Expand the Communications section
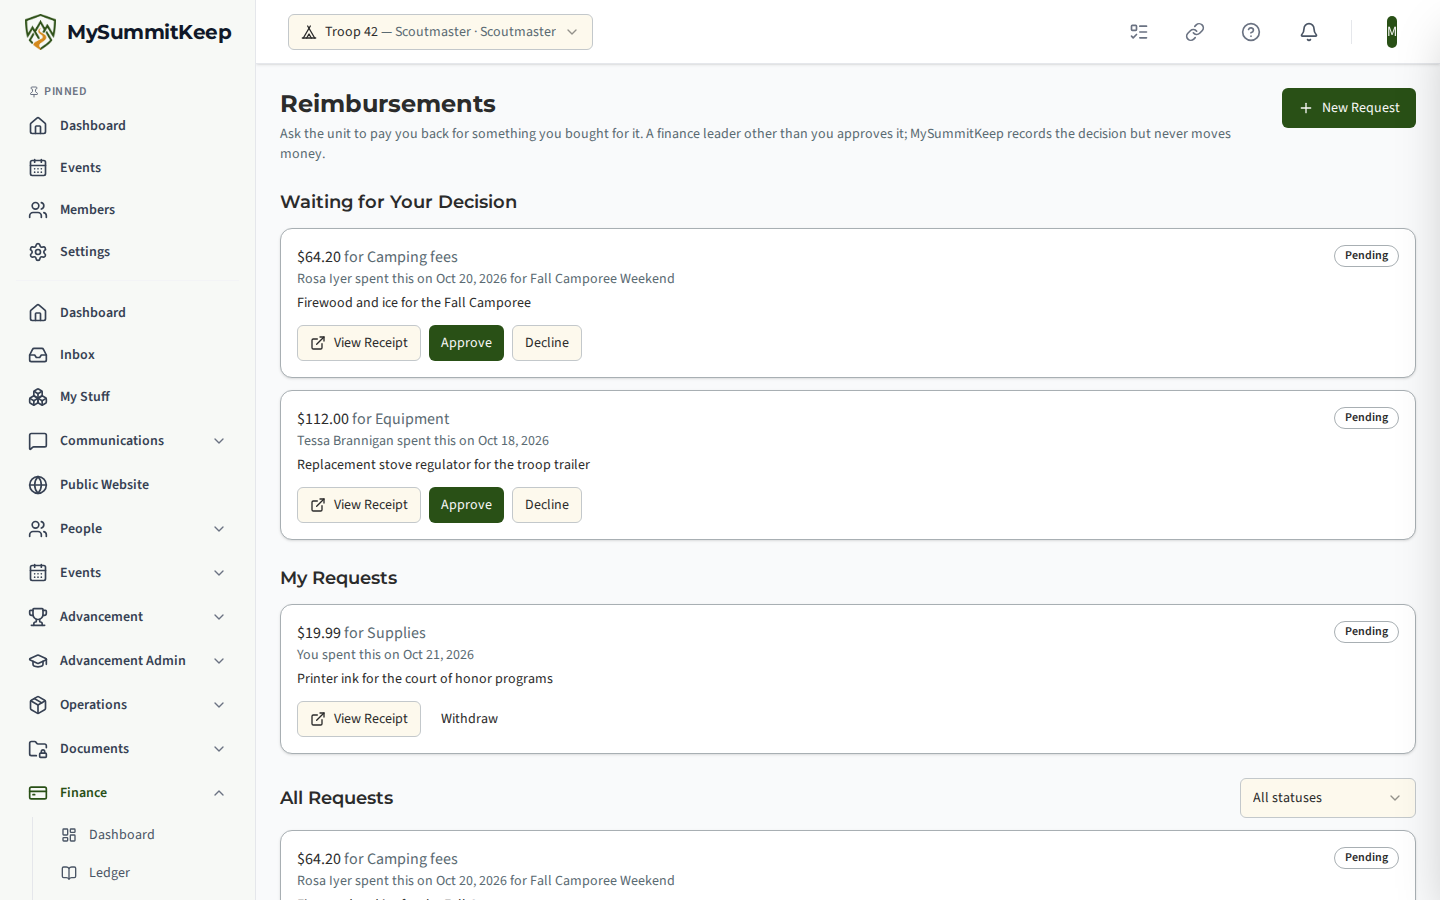Screen dimensions: 1440x900 click(x=128, y=441)
